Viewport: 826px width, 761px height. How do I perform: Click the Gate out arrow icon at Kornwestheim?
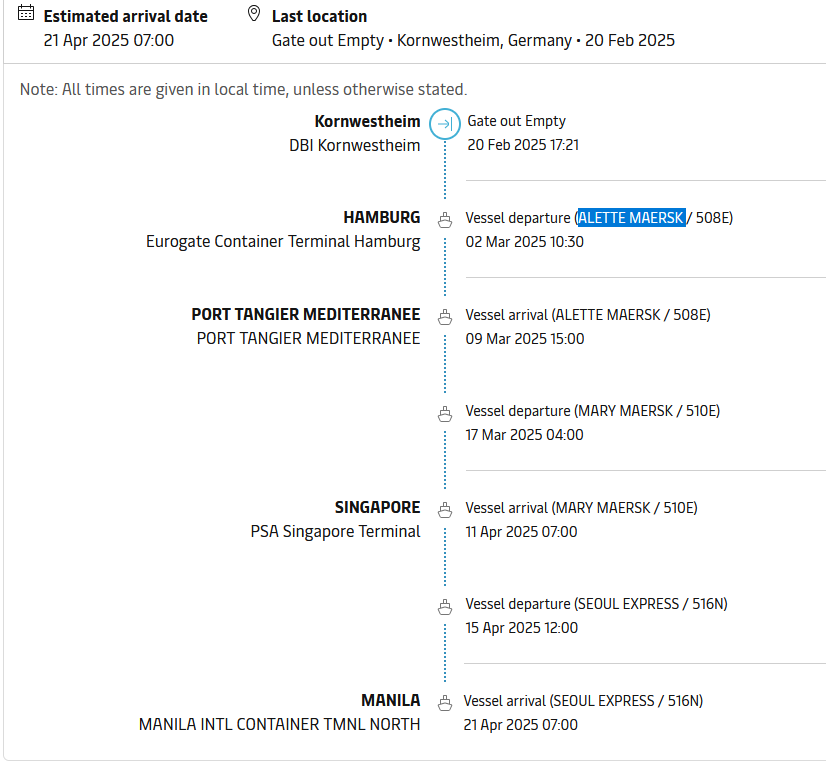pyautogui.click(x=445, y=124)
